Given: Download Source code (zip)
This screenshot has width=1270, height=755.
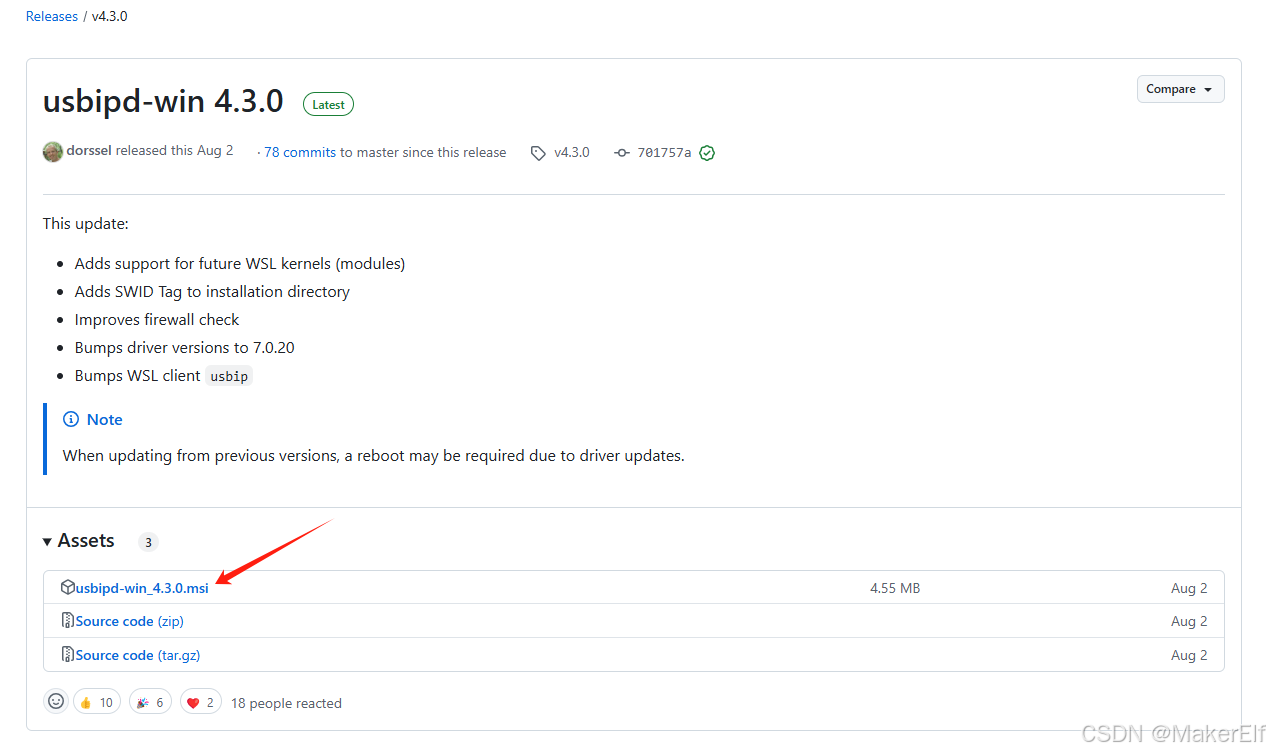Looking at the screenshot, I should click(x=130, y=621).
